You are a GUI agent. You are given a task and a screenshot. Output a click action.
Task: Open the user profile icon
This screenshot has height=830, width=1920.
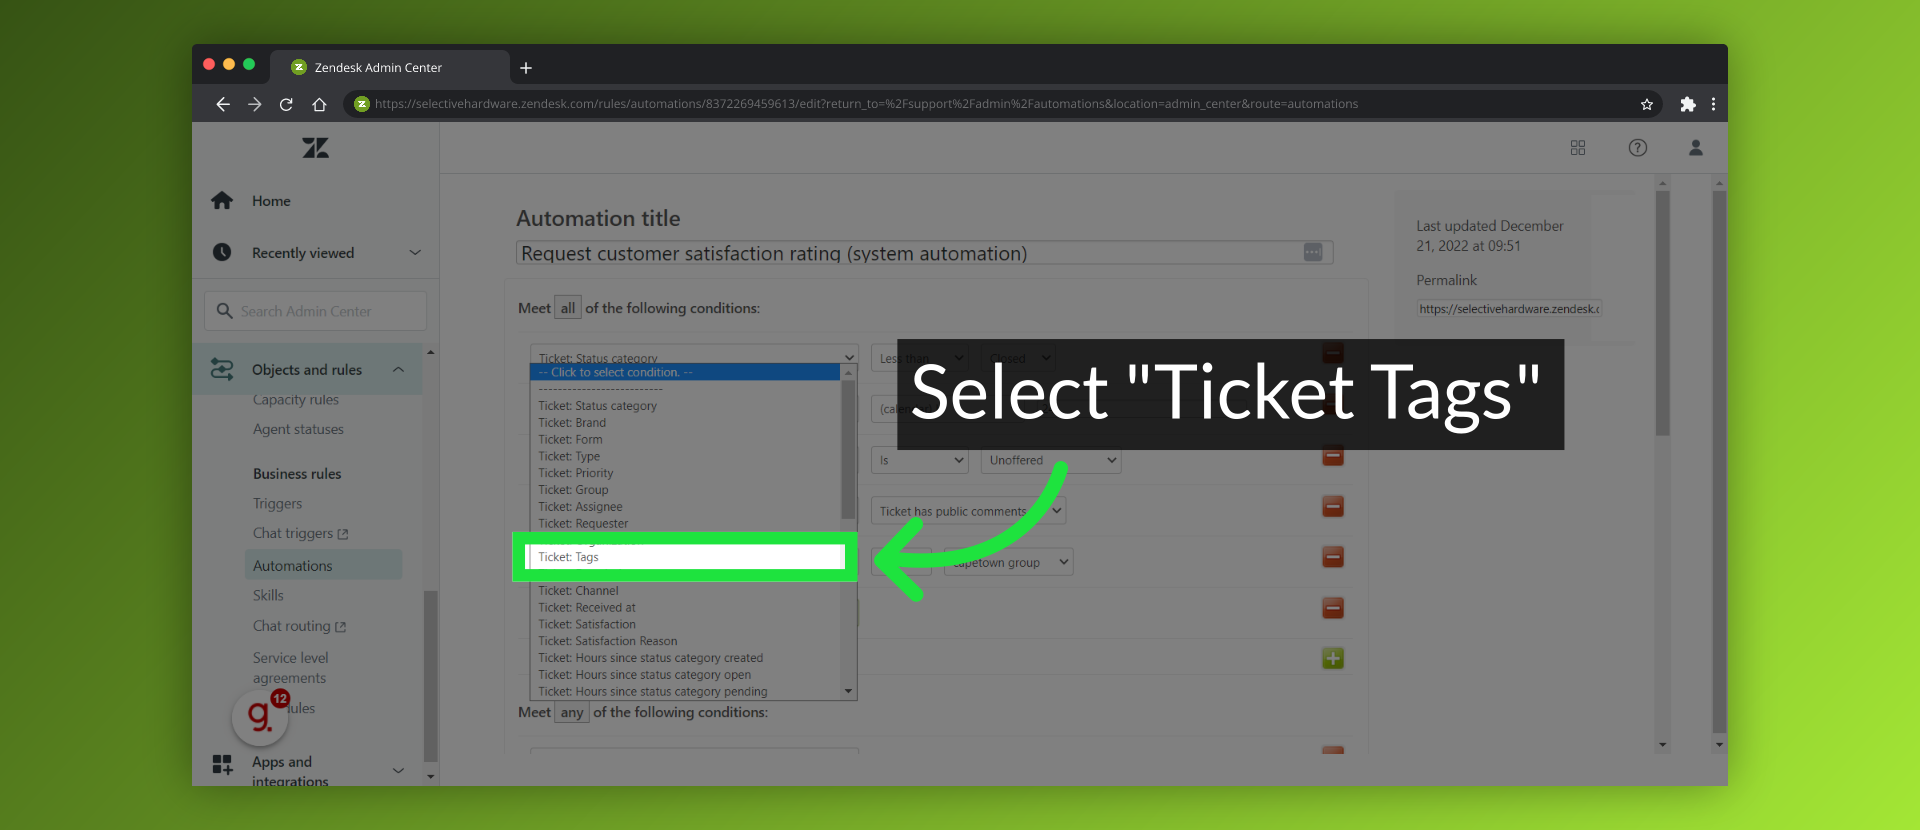tap(1696, 148)
